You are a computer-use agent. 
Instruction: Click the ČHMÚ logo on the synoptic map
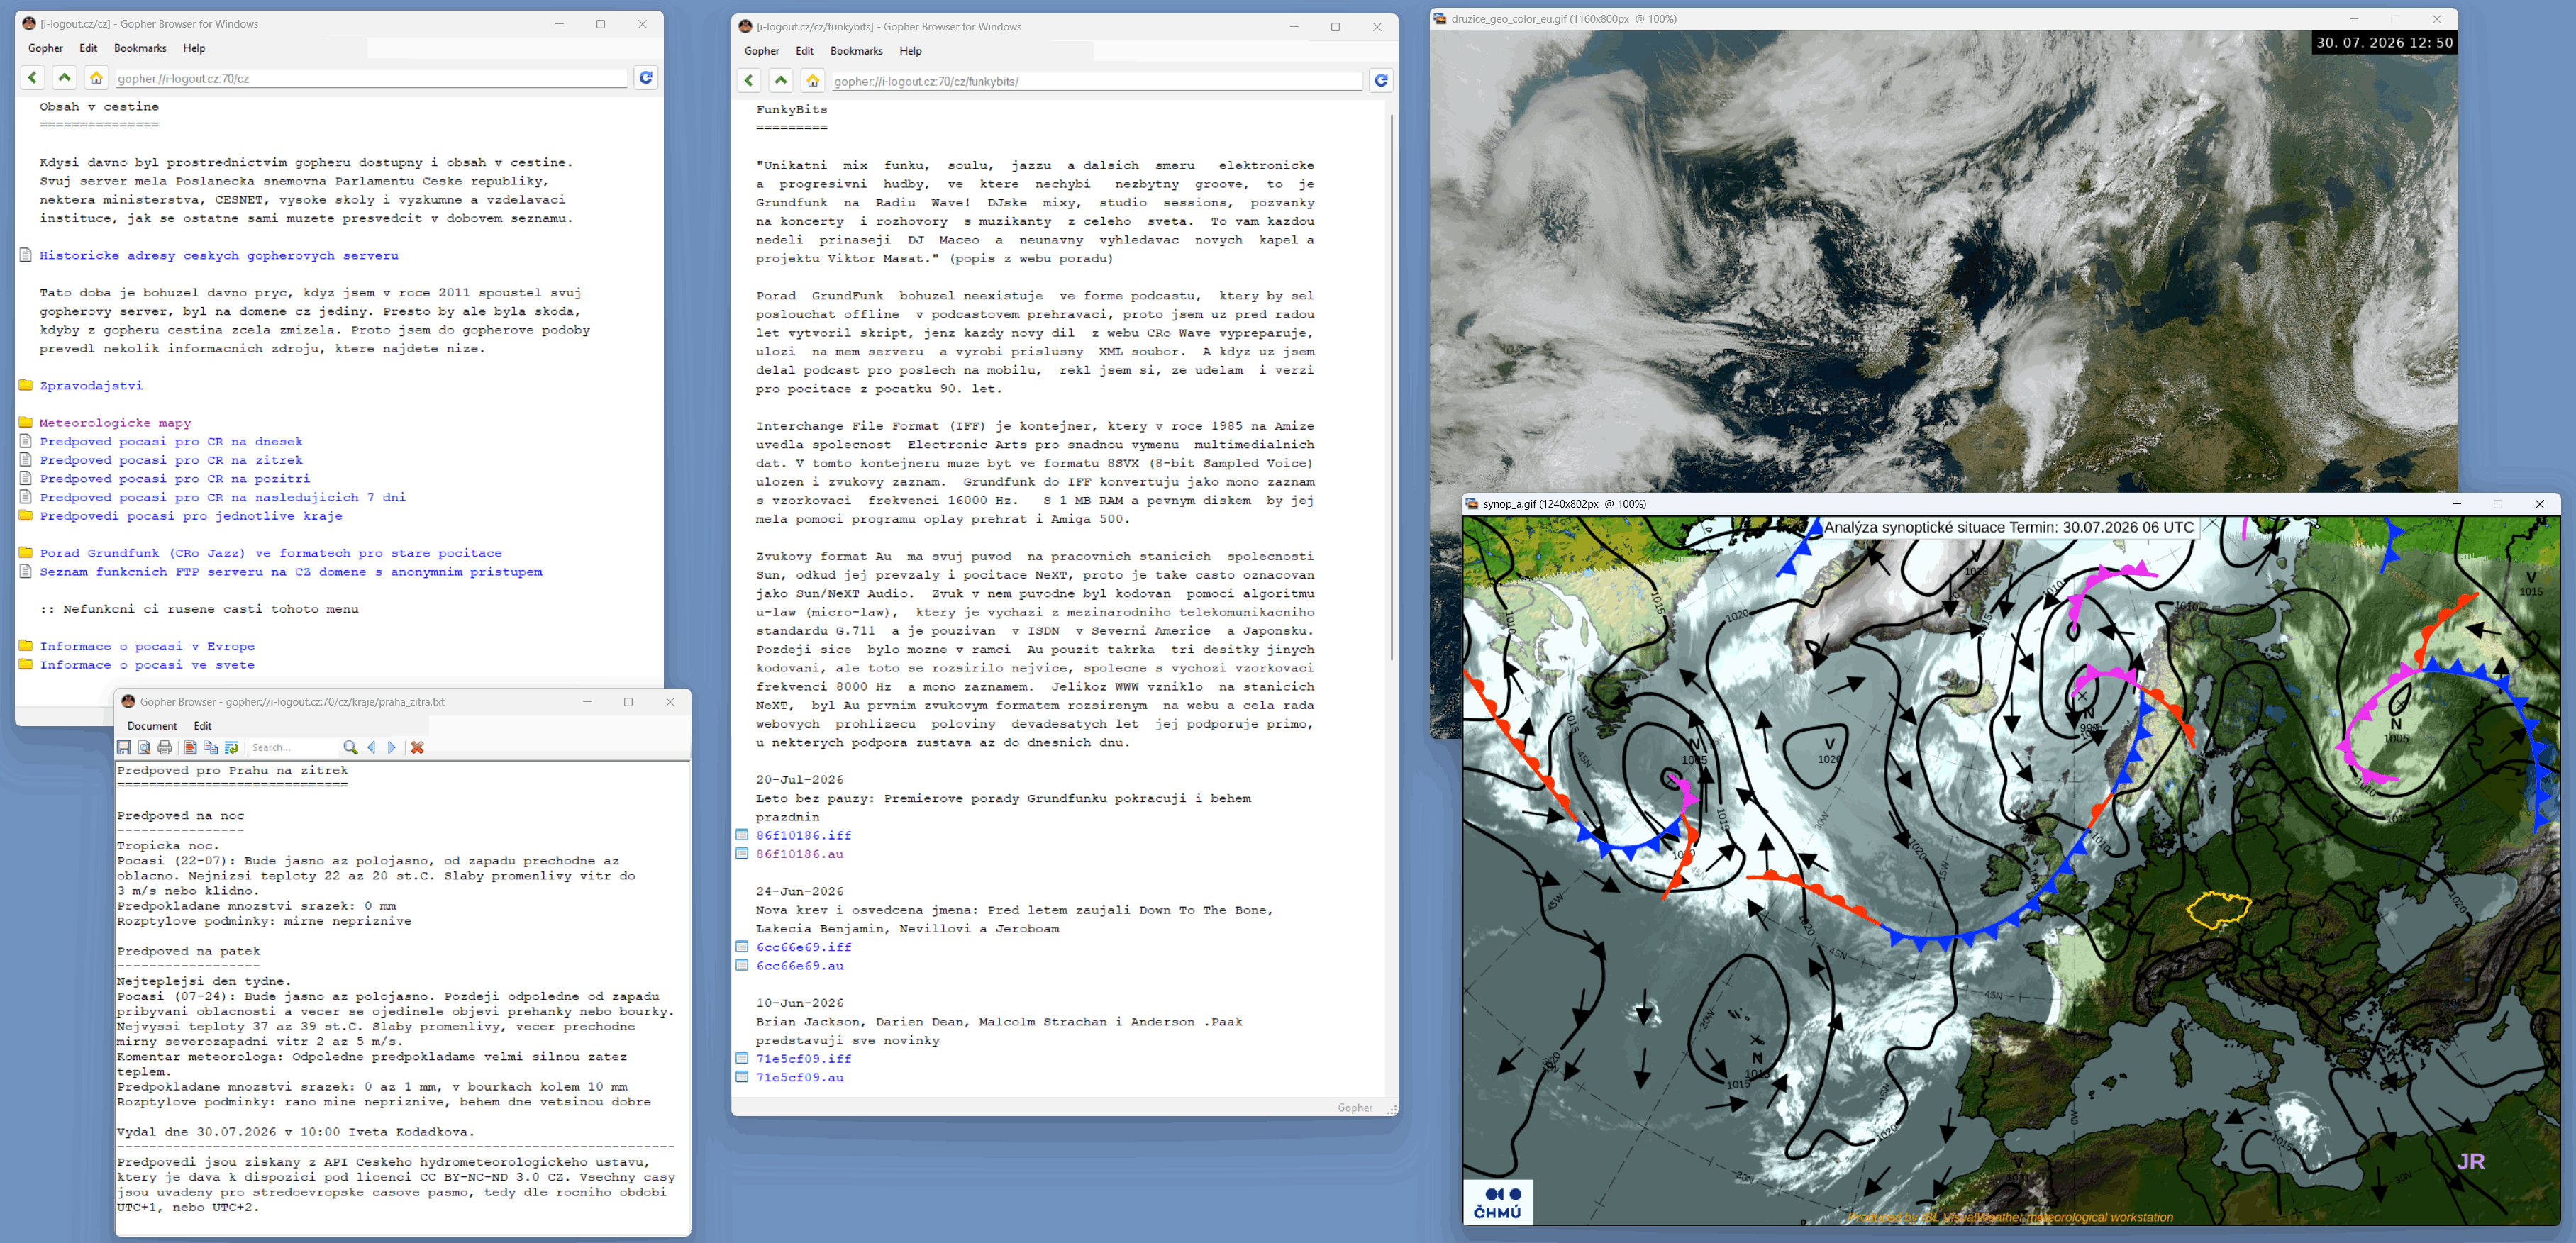pos(1497,1202)
